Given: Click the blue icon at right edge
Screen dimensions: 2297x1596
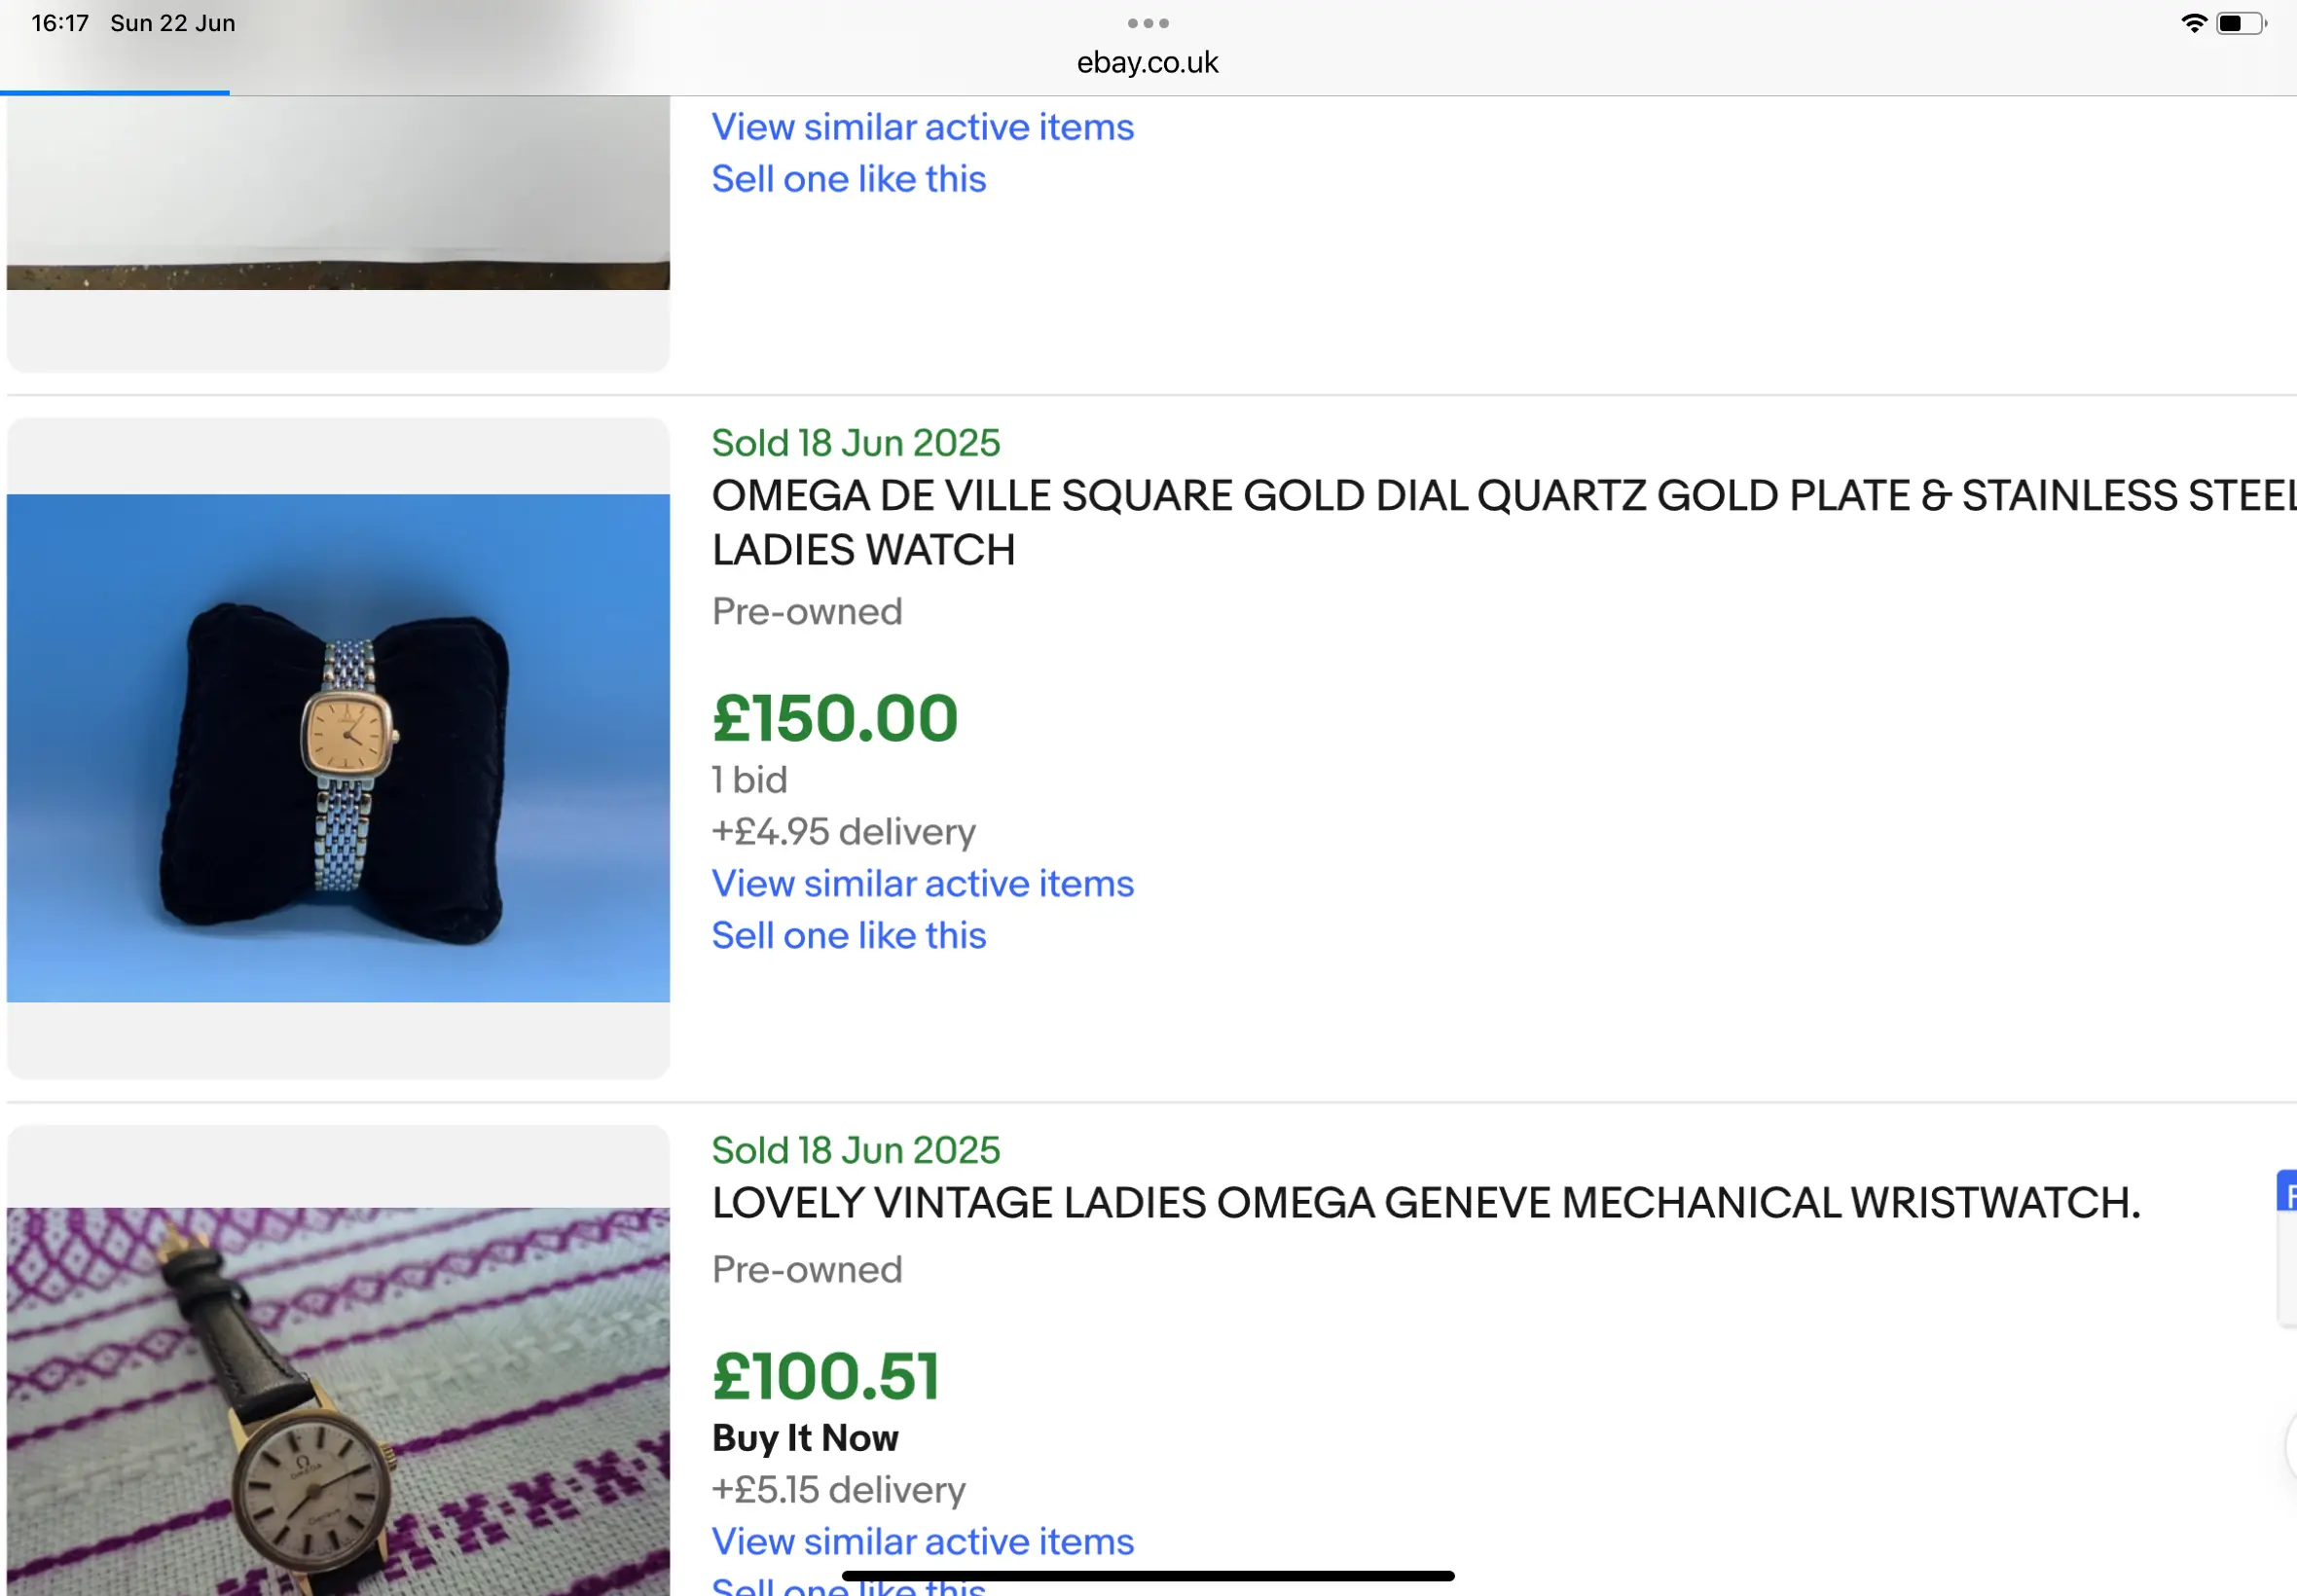Looking at the screenshot, I should click(2287, 1192).
